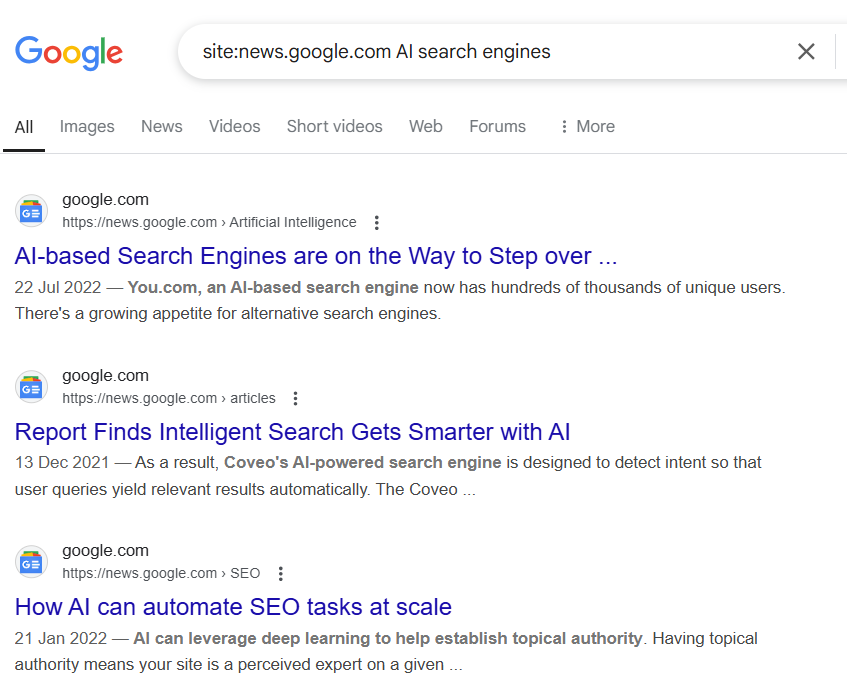The height and width of the screenshot is (688, 847).
Task: Open the three-dot menu on the third result
Action: coord(280,573)
